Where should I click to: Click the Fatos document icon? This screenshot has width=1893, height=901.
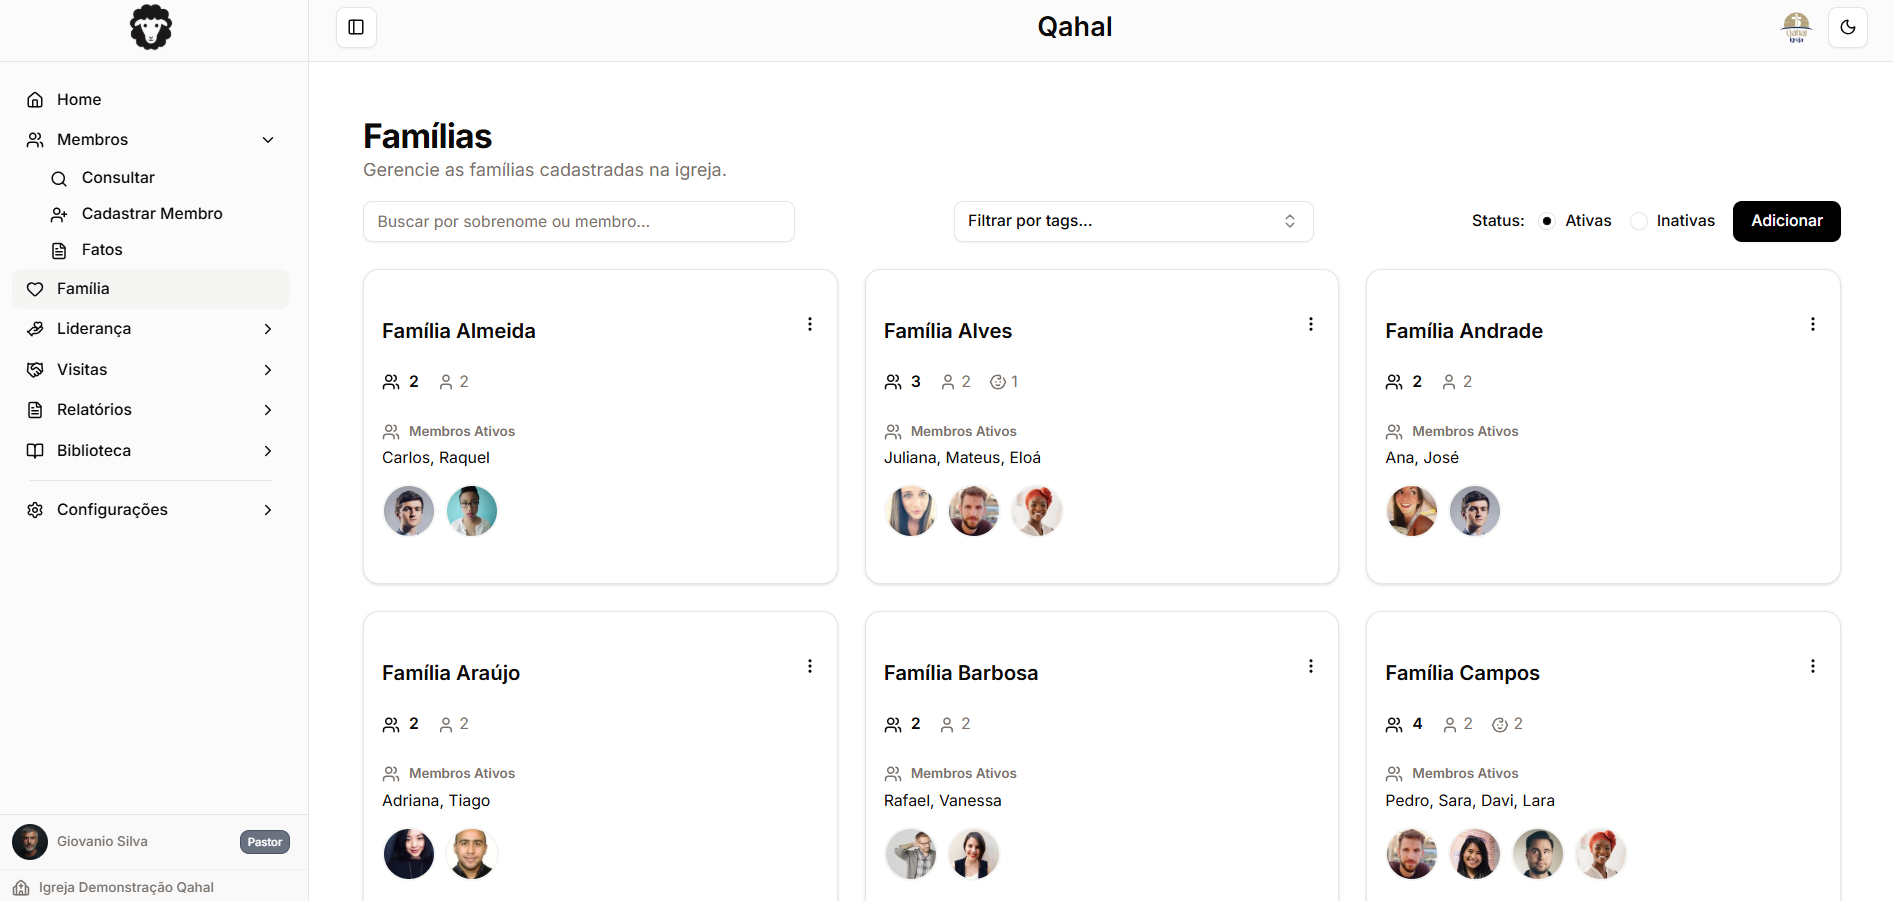click(60, 249)
